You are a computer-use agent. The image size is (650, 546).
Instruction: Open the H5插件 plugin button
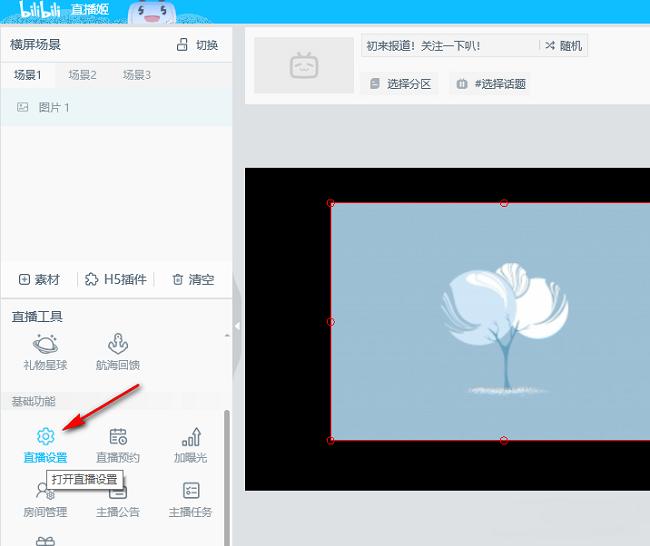tap(116, 280)
